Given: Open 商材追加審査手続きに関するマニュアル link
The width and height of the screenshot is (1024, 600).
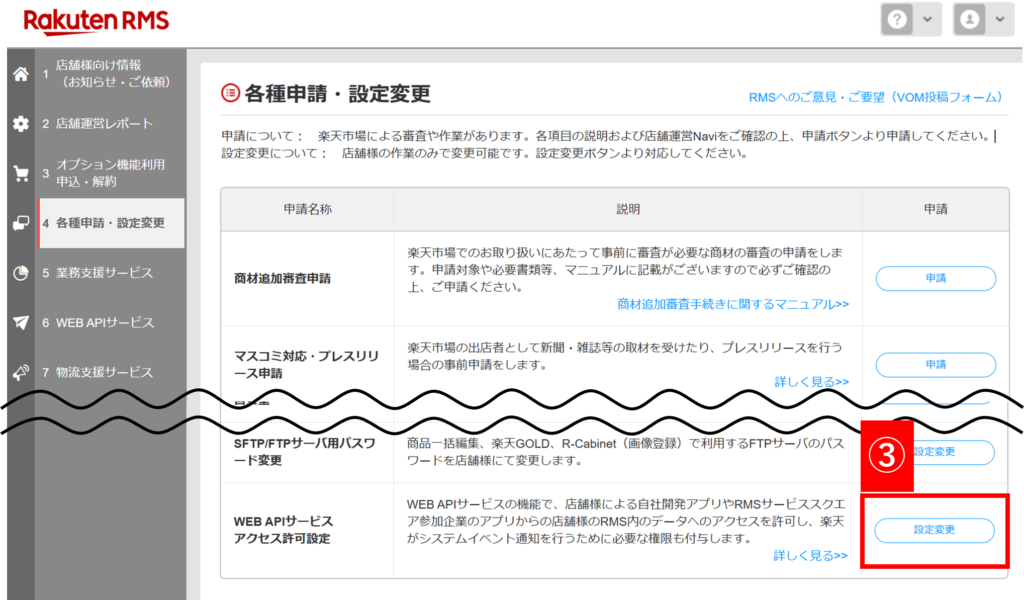Looking at the screenshot, I should point(733,304).
